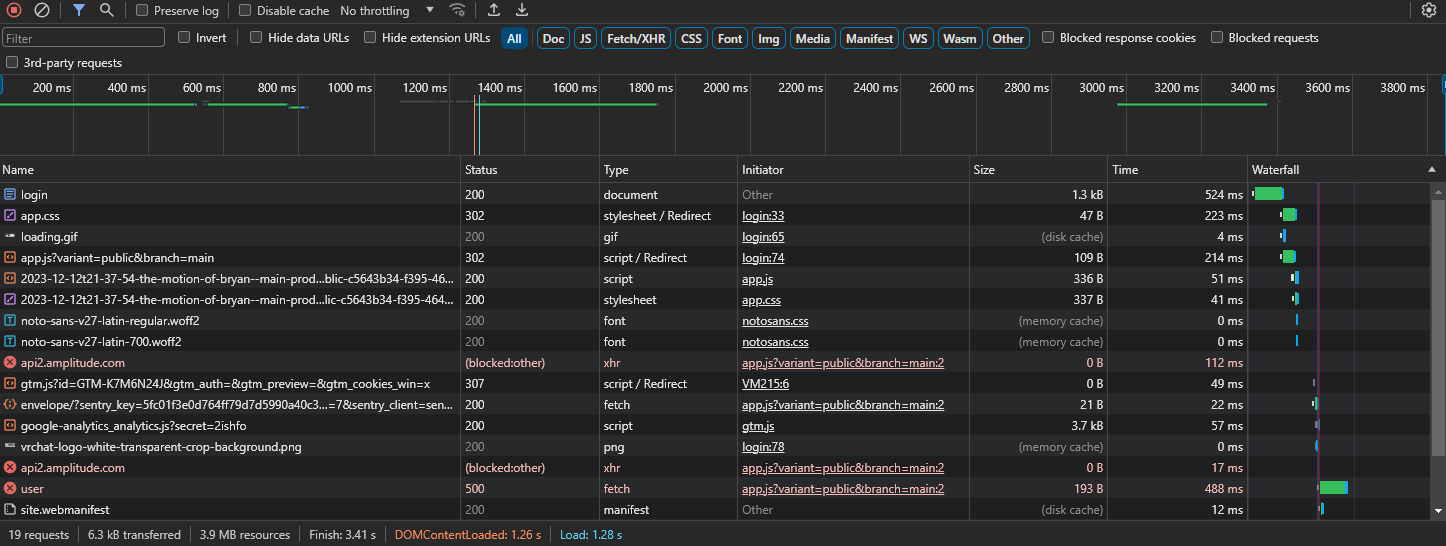The image size is (1446, 546).
Task: Select the failed user request row
Action: point(32,489)
